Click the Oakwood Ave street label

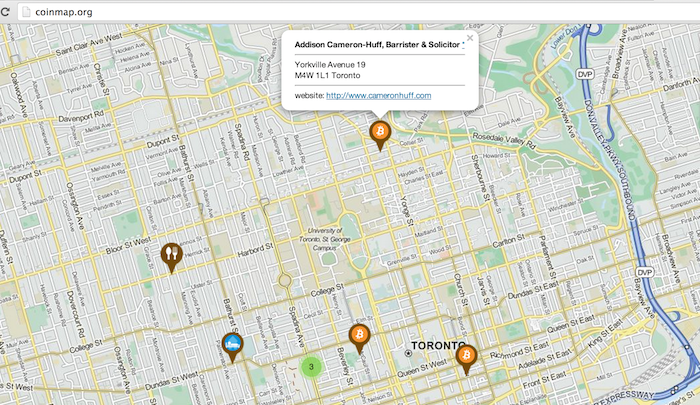20,95
